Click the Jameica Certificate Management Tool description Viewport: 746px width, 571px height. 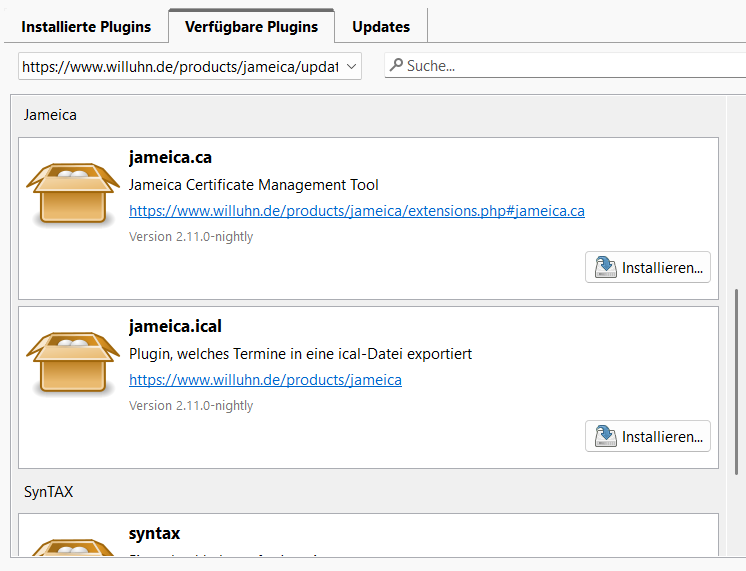pos(254,185)
